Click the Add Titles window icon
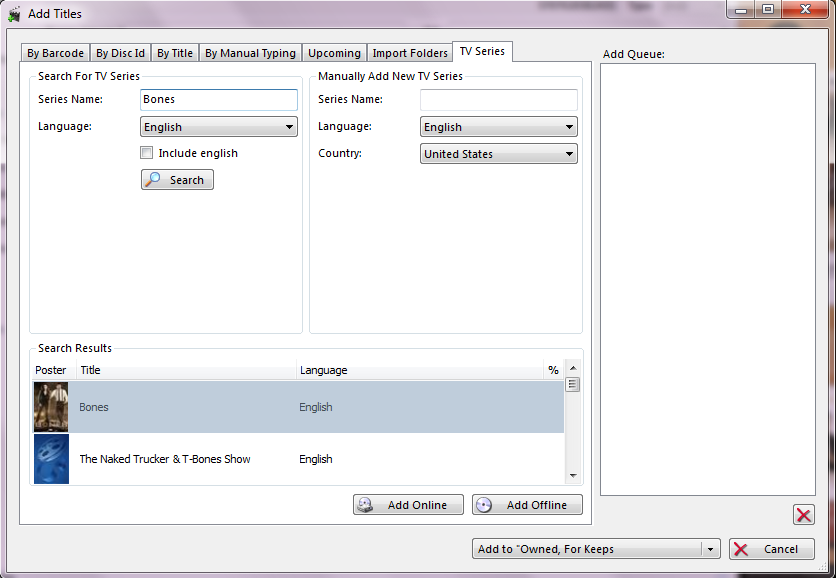The image size is (836, 578). click(14, 14)
